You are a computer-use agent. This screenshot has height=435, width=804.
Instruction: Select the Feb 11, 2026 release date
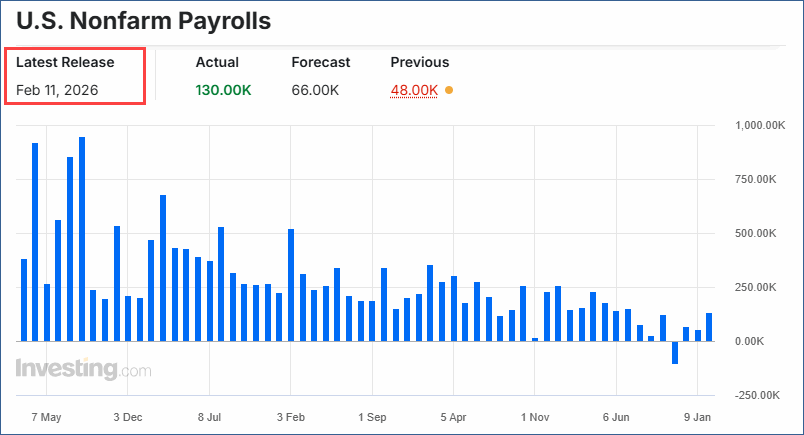coord(64,90)
